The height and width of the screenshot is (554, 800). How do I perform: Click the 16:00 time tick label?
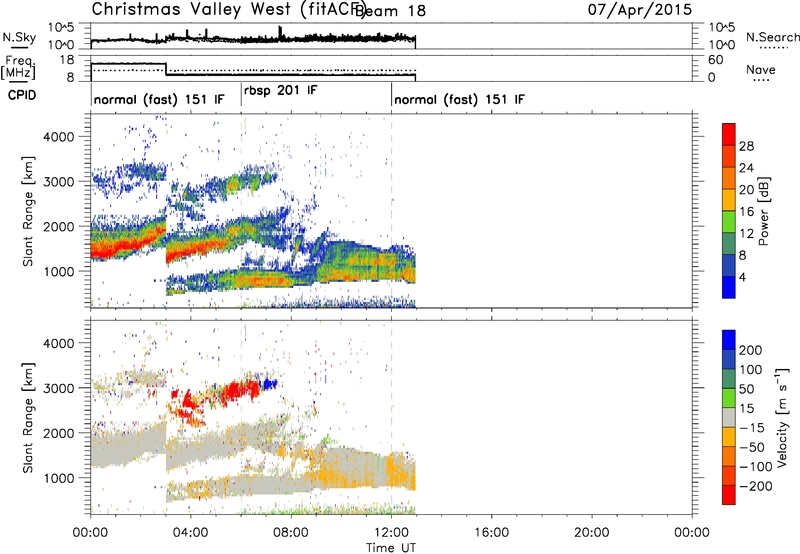[491, 533]
